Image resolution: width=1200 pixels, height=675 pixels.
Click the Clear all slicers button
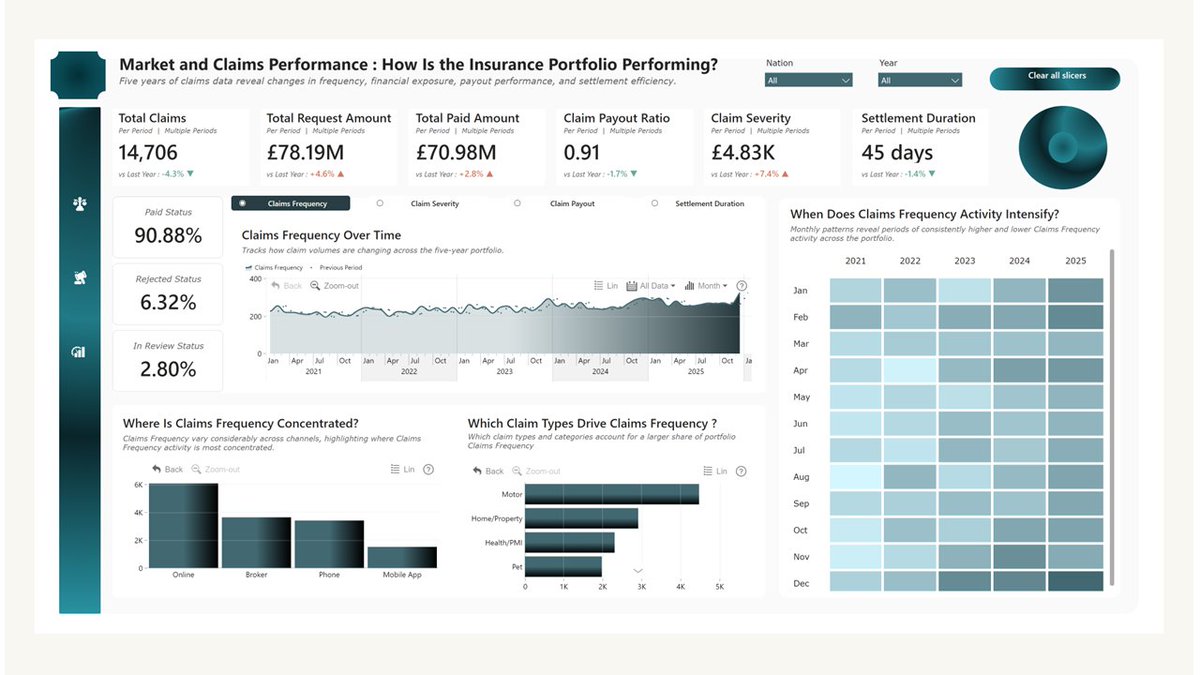(1055, 78)
